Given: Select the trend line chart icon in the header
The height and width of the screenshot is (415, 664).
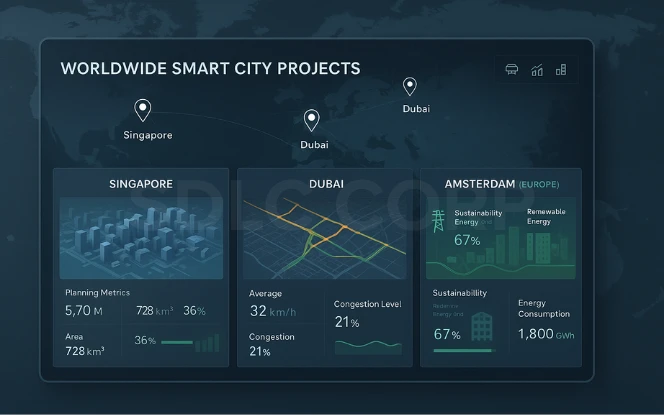Looking at the screenshot, I should coord(537,70).
